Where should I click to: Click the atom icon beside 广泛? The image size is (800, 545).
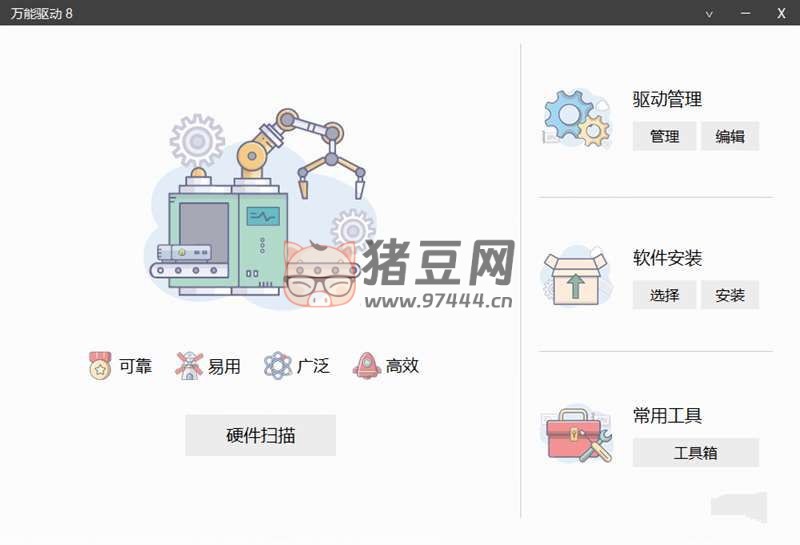(x=278, y=365)
